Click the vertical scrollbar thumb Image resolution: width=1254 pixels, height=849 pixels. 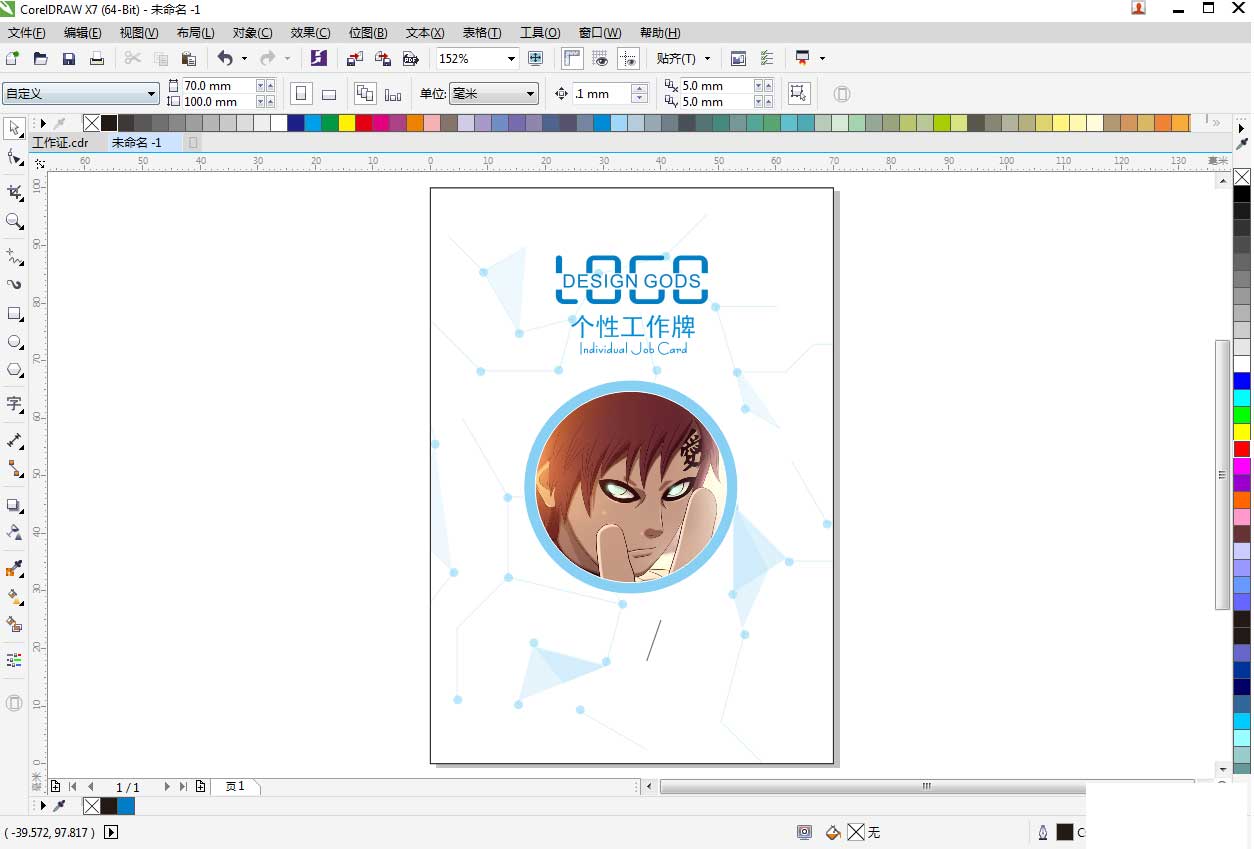point(1222,474)
